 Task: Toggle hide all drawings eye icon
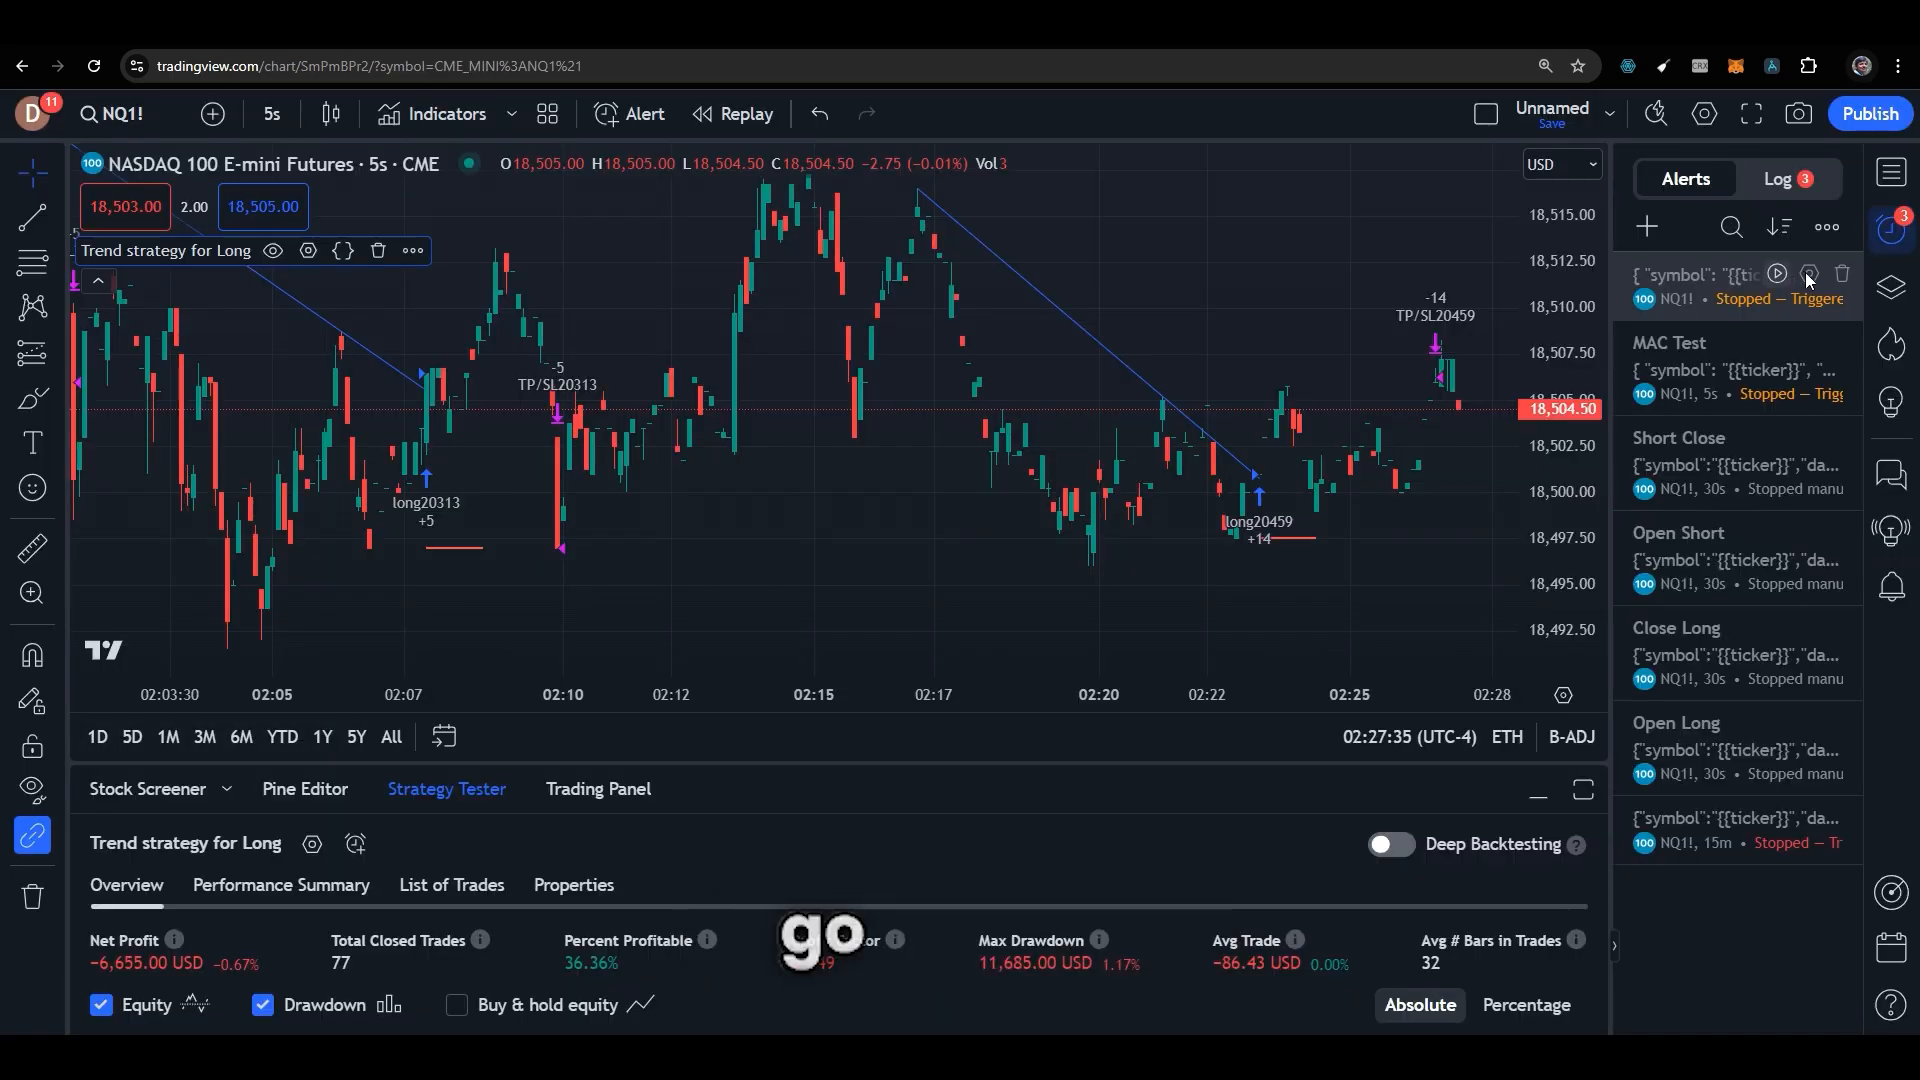[32, 790]
